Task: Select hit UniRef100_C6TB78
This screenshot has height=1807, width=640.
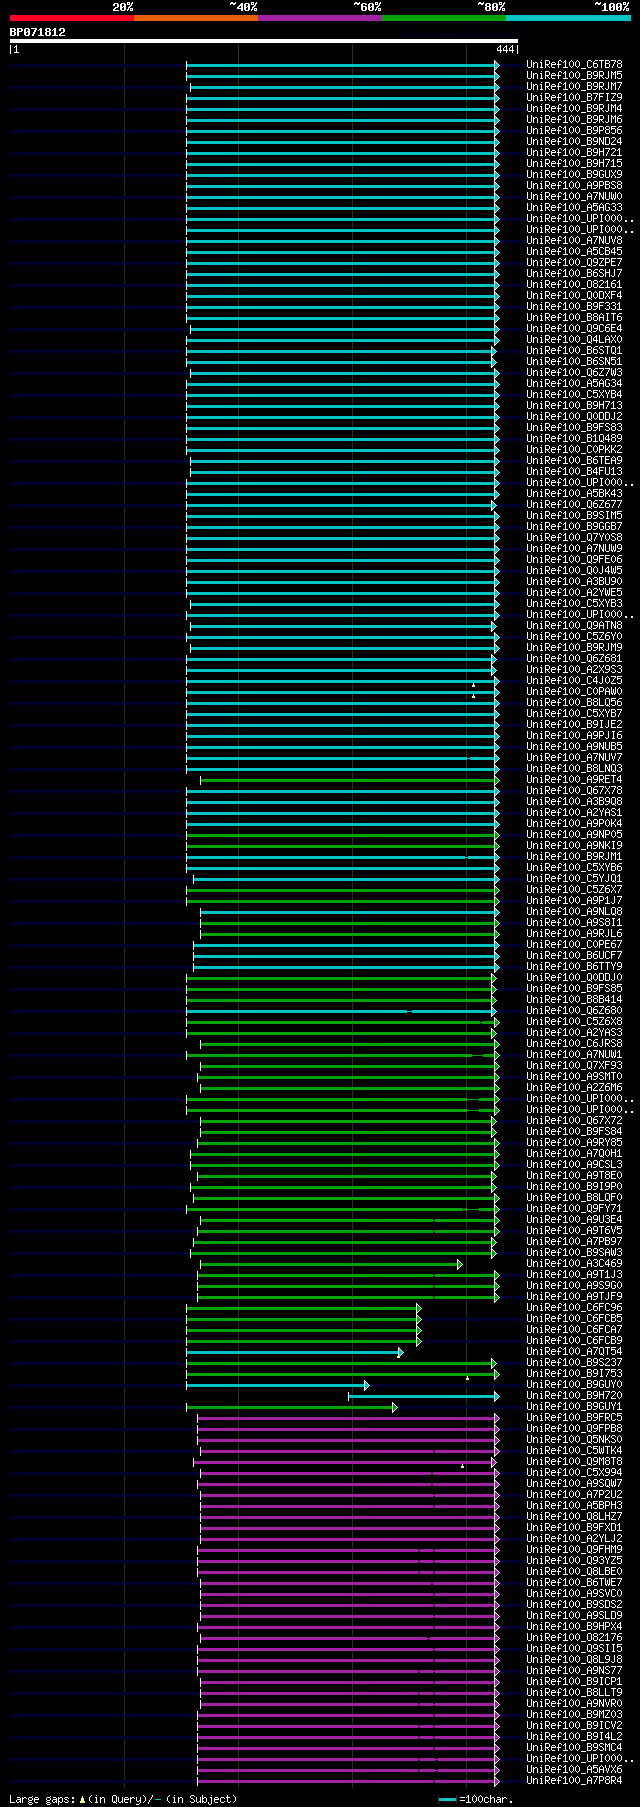Action: tap(574, 65)
